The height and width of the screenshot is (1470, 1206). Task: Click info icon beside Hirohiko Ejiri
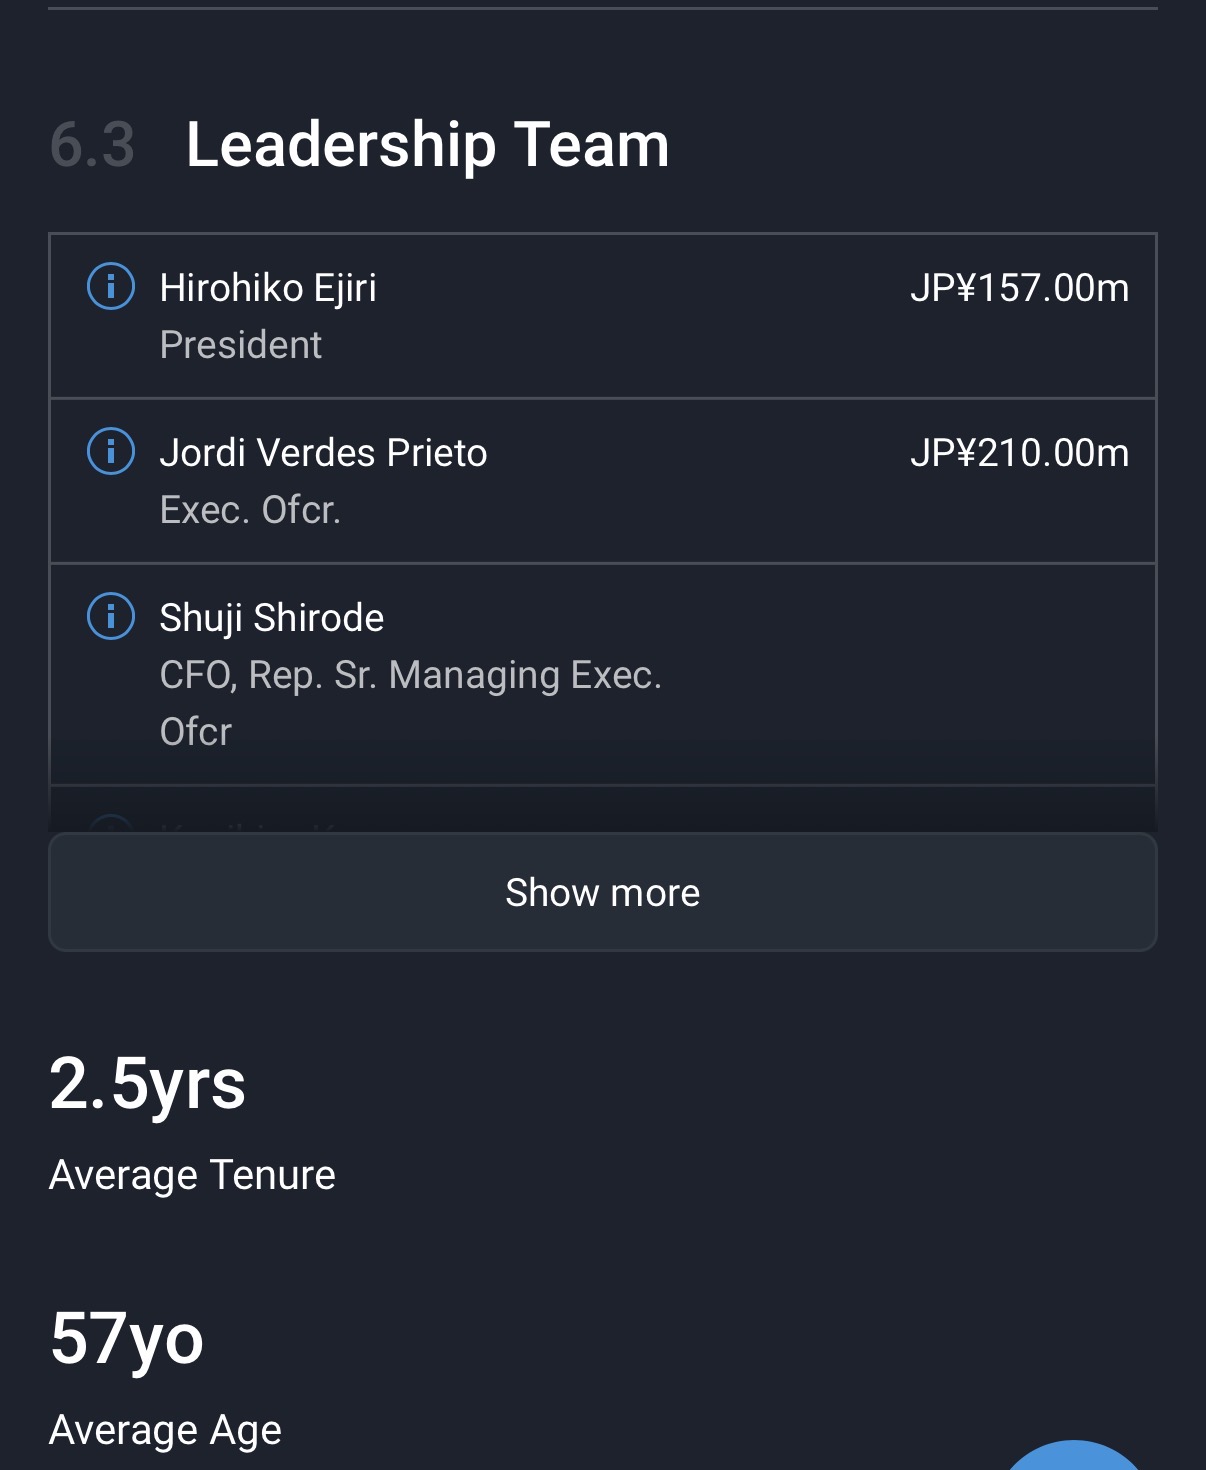[x=111, y=287]
